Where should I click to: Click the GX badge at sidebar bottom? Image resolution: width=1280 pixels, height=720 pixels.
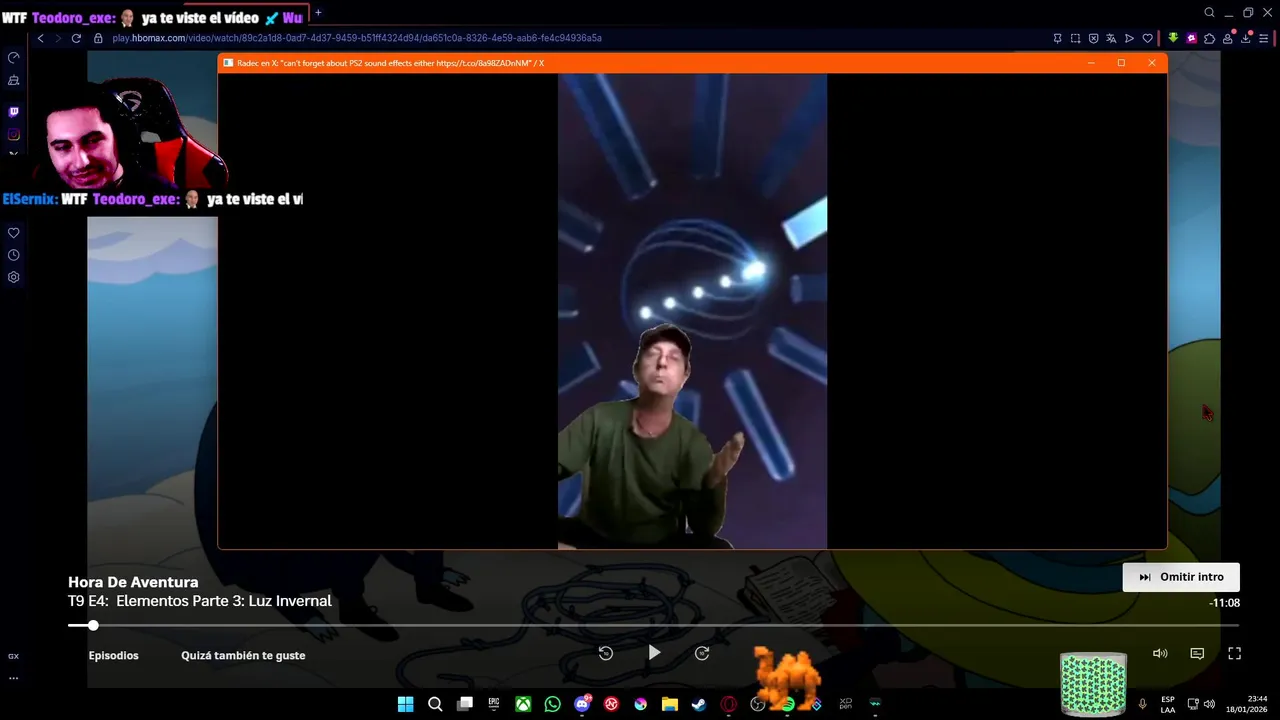(x=13, y=656)
